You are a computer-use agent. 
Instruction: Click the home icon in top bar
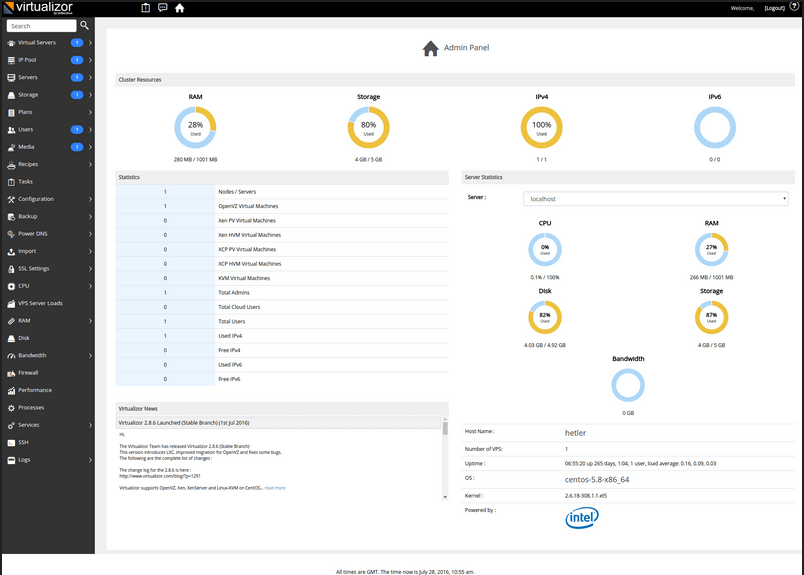pos(180,8)
